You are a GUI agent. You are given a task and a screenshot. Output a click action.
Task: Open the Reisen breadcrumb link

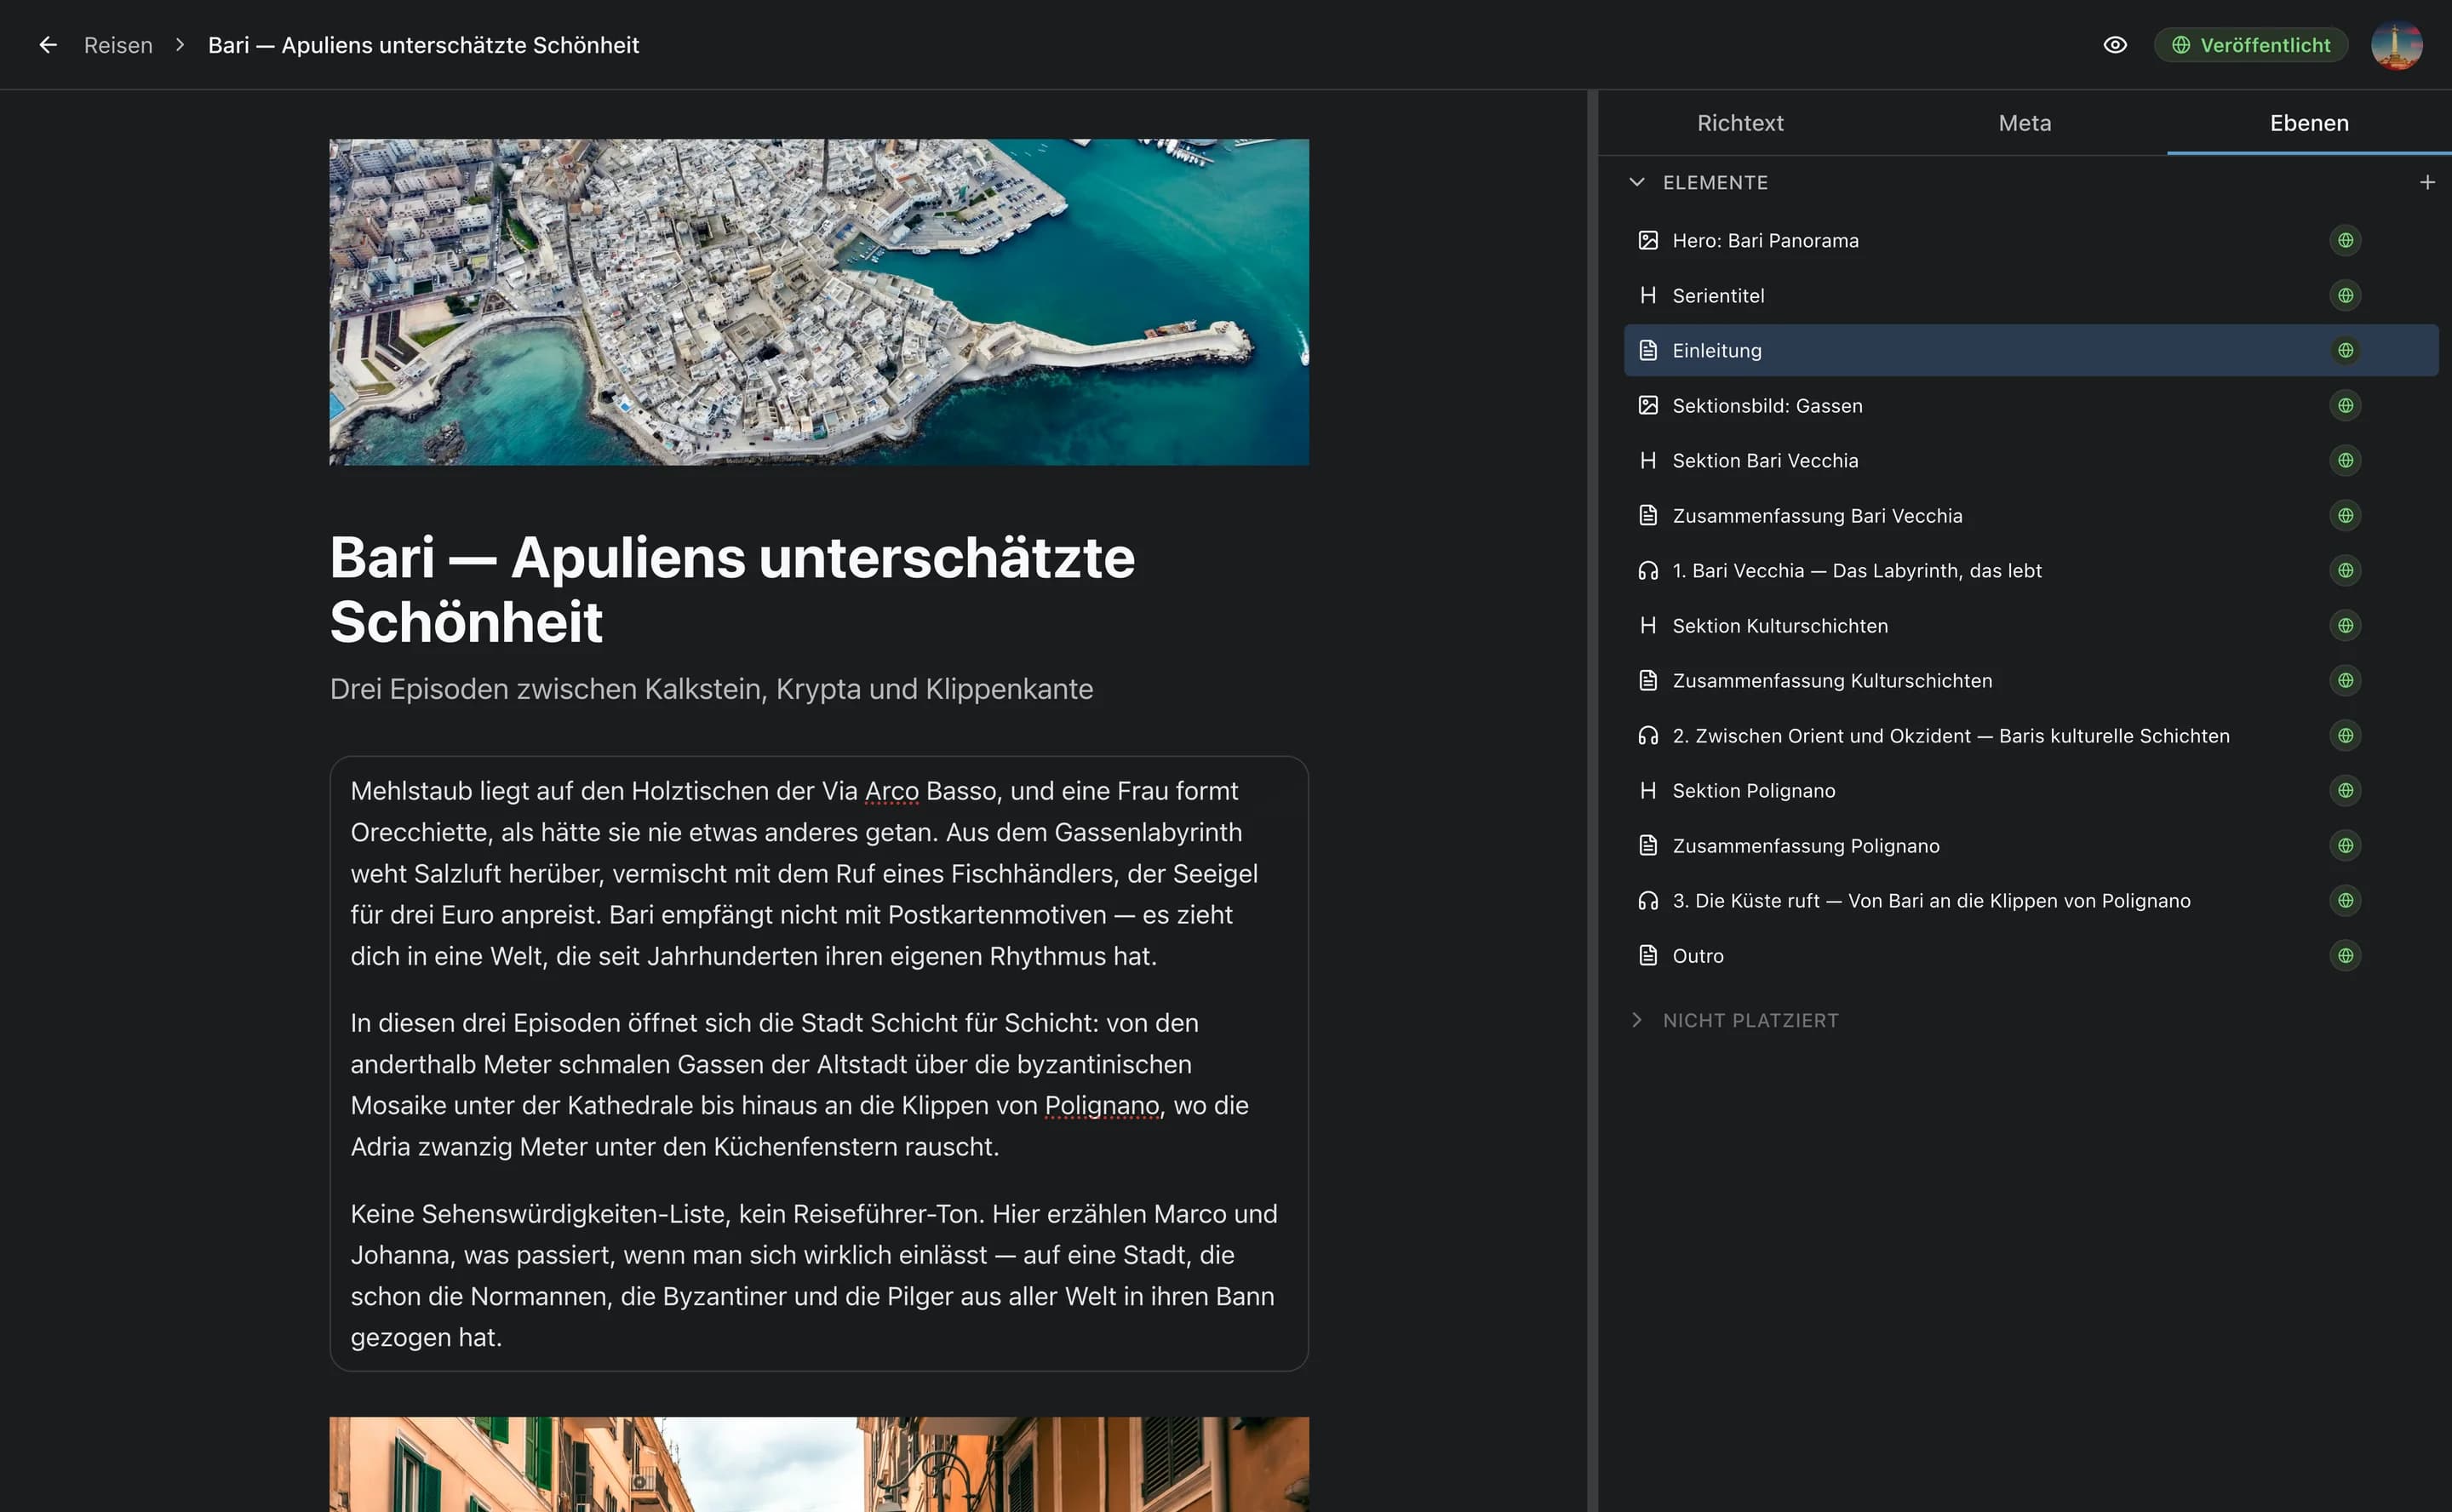pyautogui.click(x=118, y=44)
